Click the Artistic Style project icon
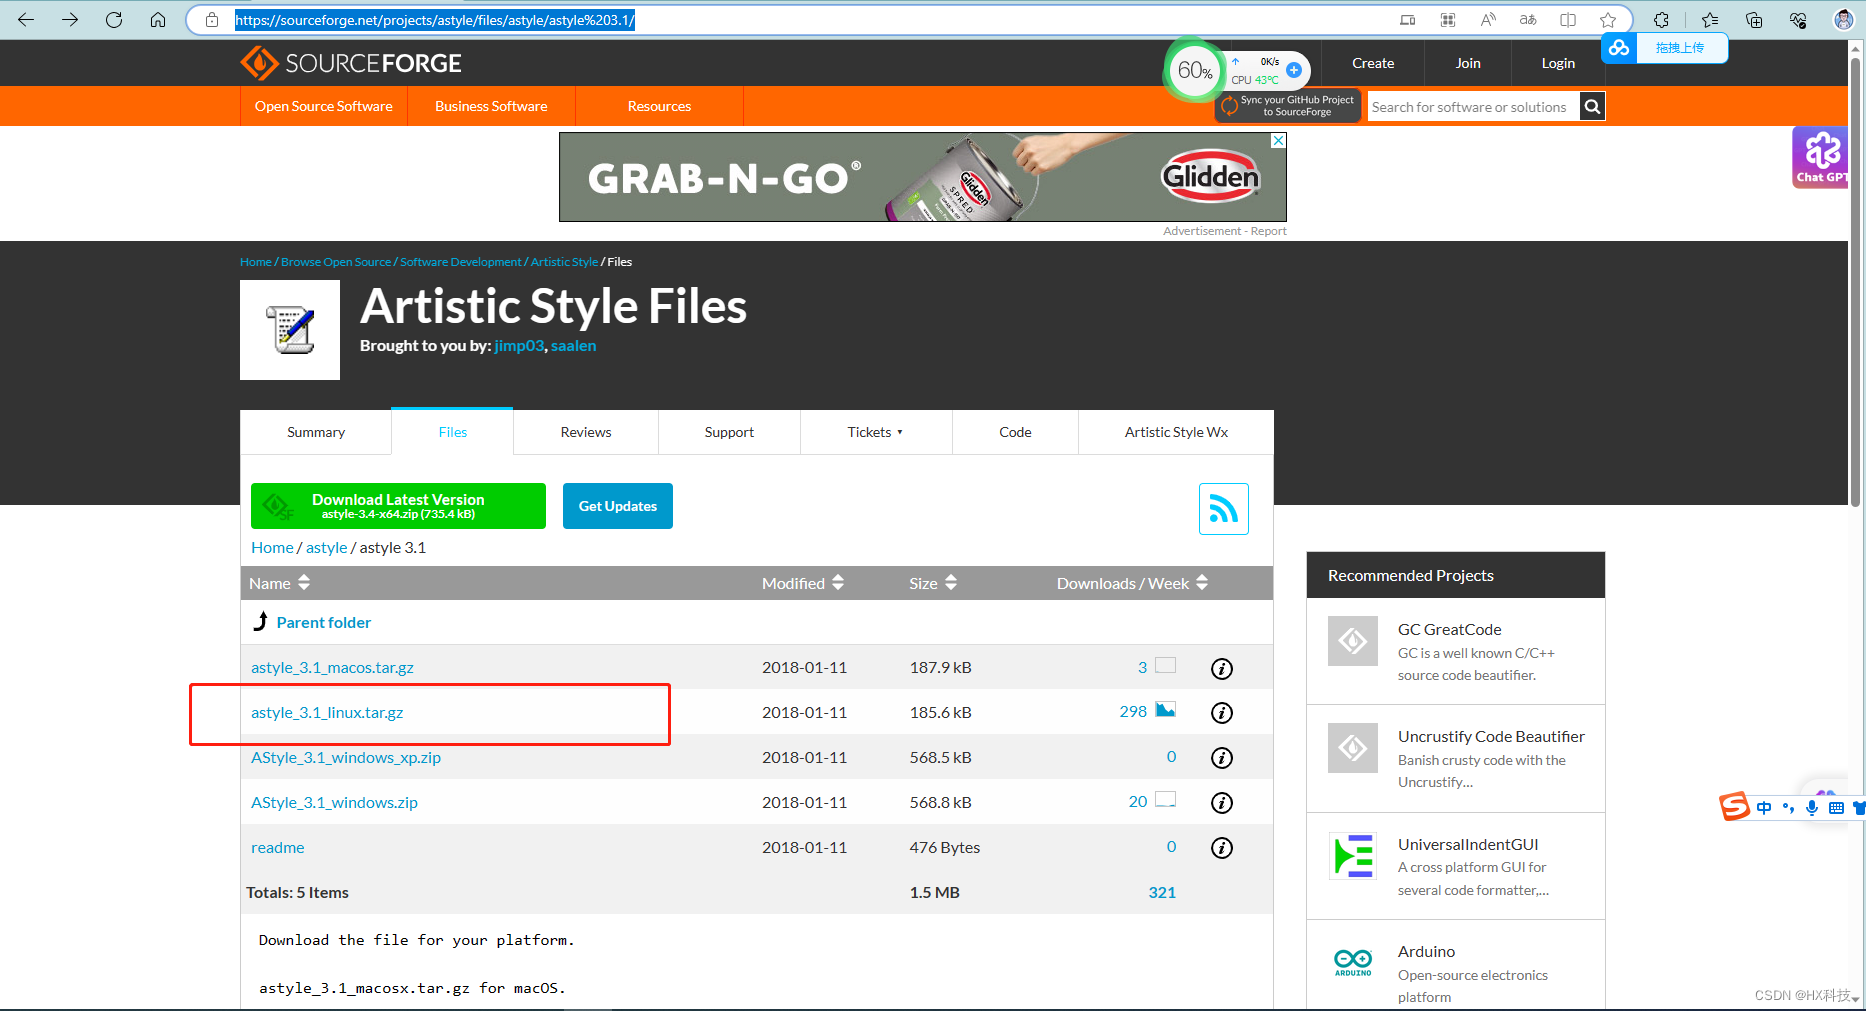Screen dimensions: 1866x1011 coord(290,330)
